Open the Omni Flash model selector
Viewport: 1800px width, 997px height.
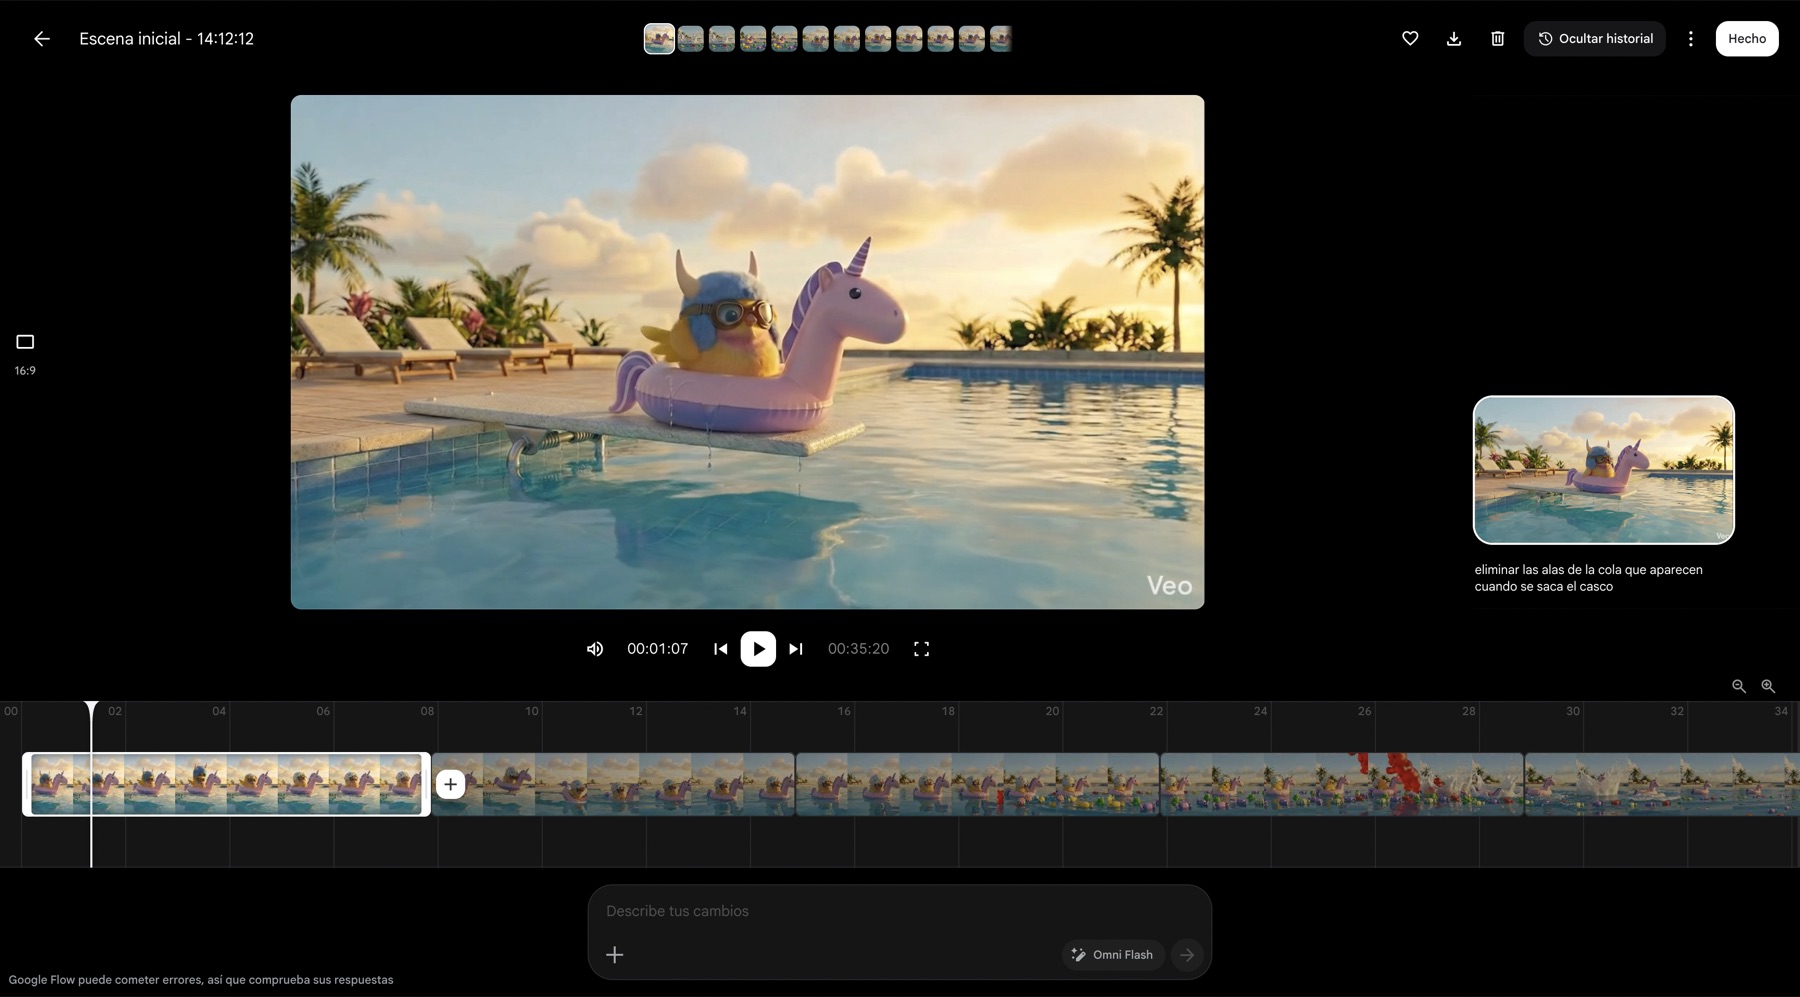[x=1112, y=955]
